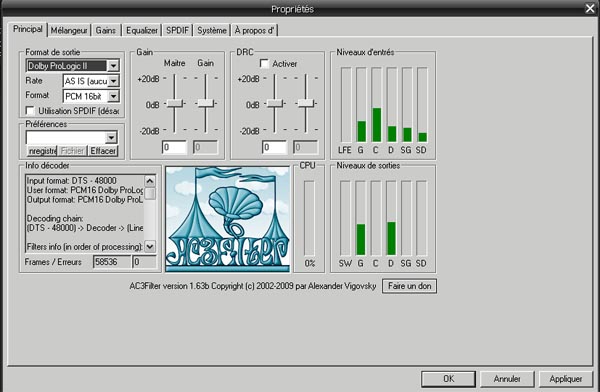
Task: Click scroll up arrow in Info décoder
Action: pyautogui.click(x=150, y=181)
